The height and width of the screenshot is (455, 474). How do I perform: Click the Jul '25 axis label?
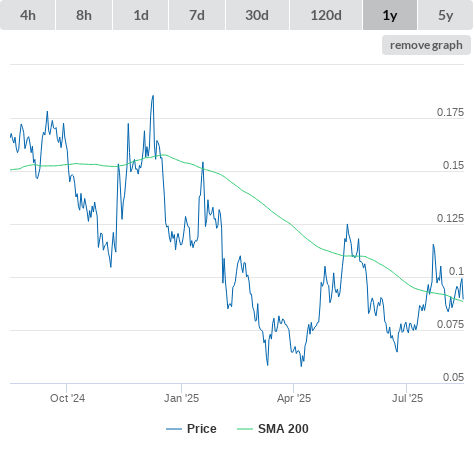click(407, 398)
